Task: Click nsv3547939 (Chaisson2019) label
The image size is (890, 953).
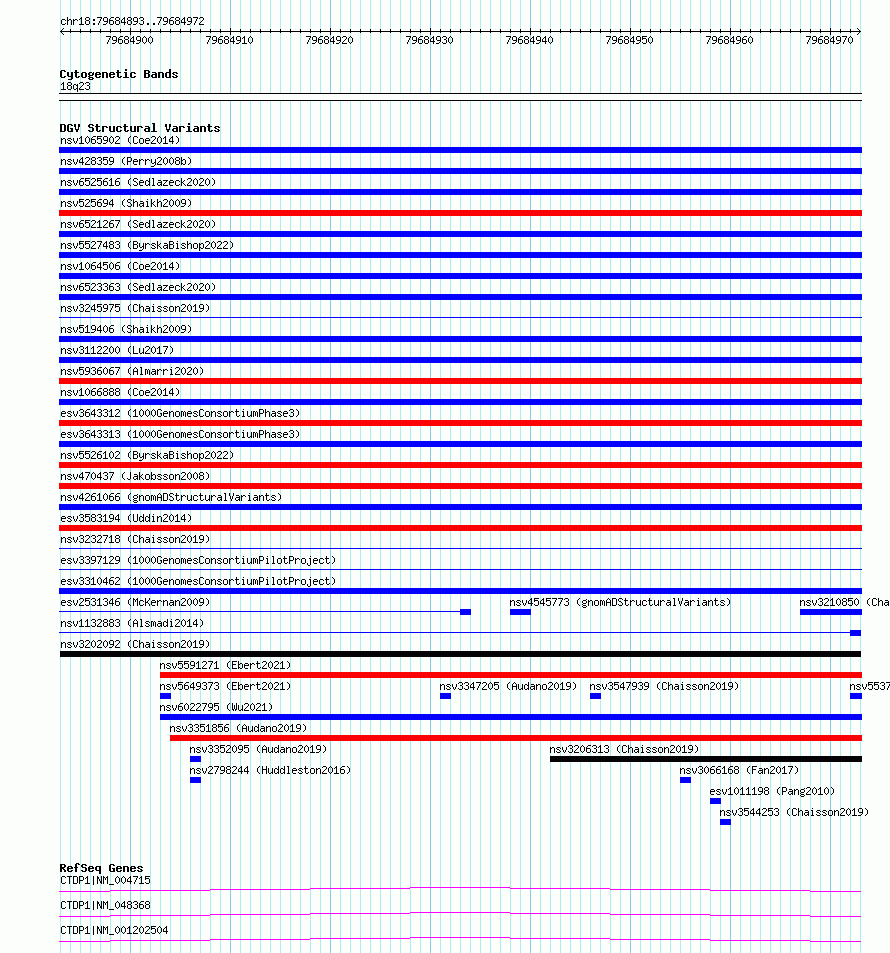Action: (x=664, y=686)
